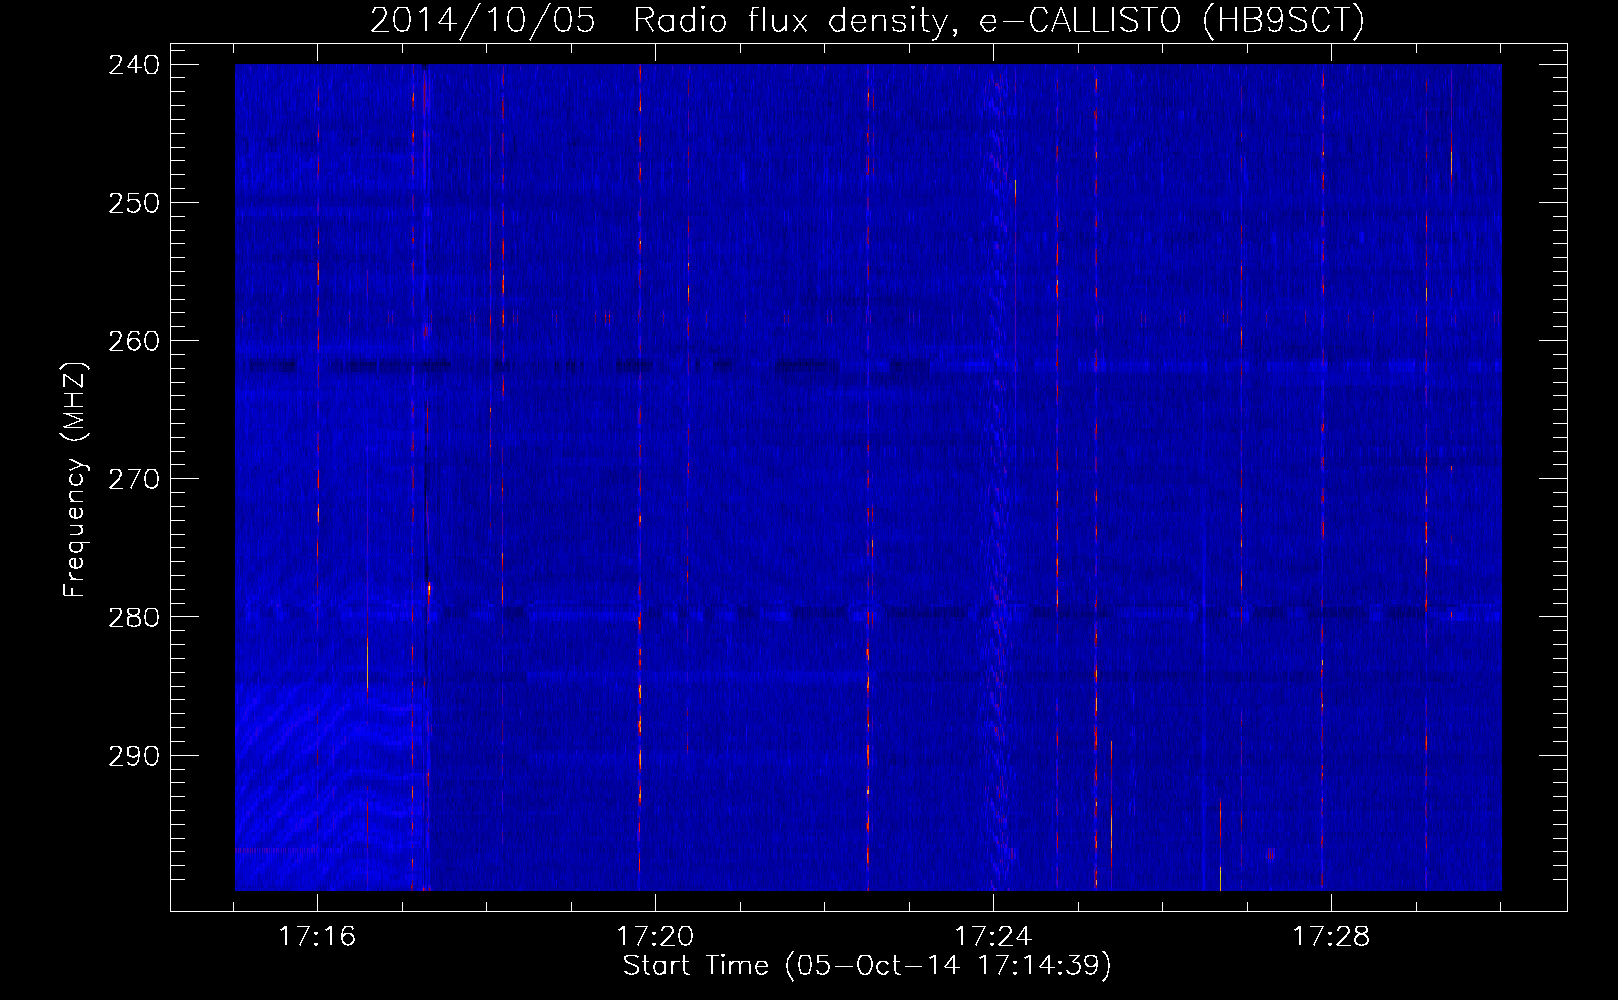Select the 280 frequency tick label

tap(133, 617)
